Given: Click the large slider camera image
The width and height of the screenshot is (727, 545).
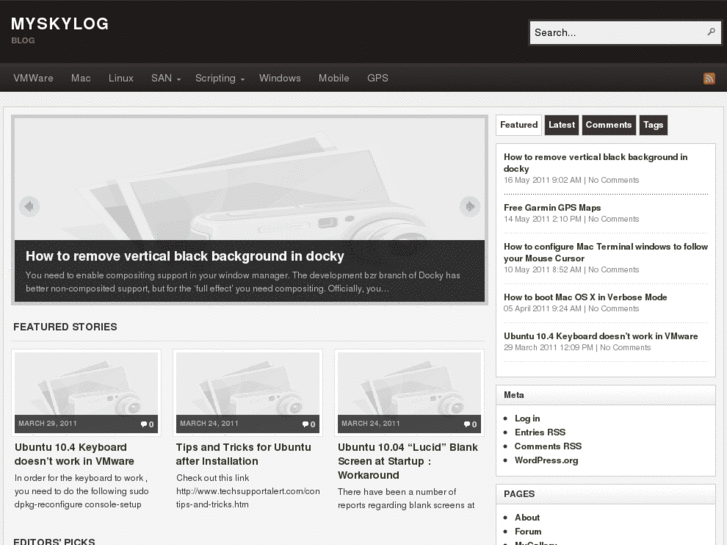Looking at the screenshot, I should click(249, 179).
